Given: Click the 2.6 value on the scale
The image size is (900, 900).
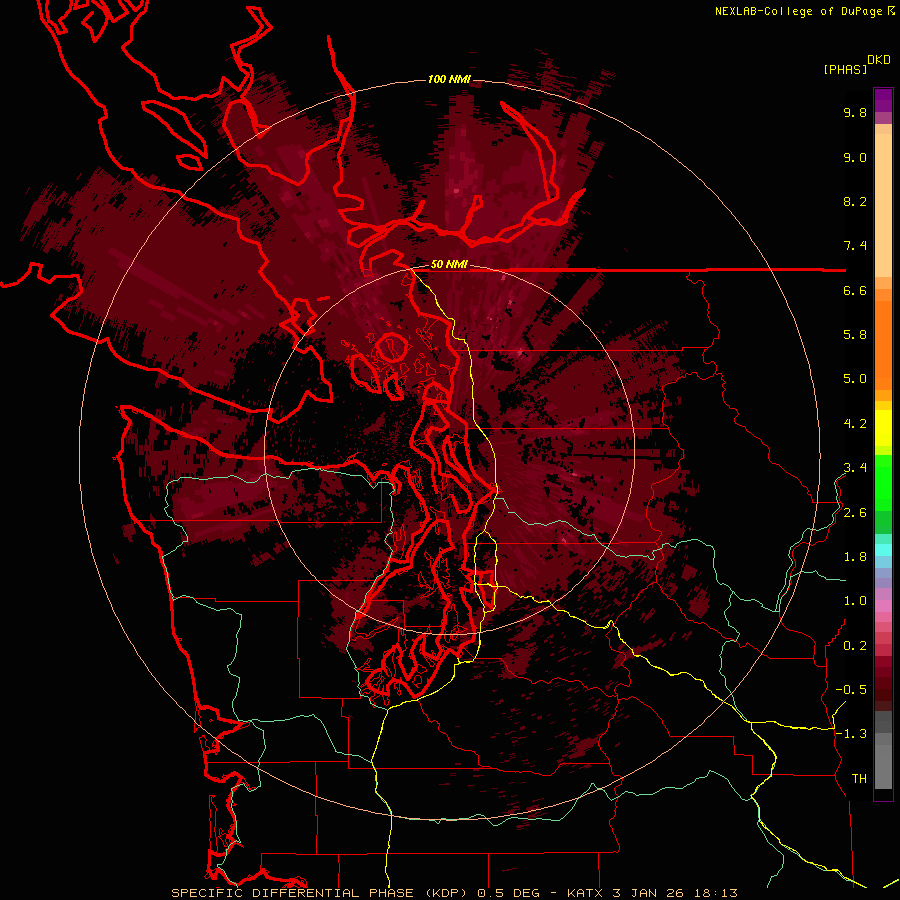Looking at the screenshot, I should (855, 513).
